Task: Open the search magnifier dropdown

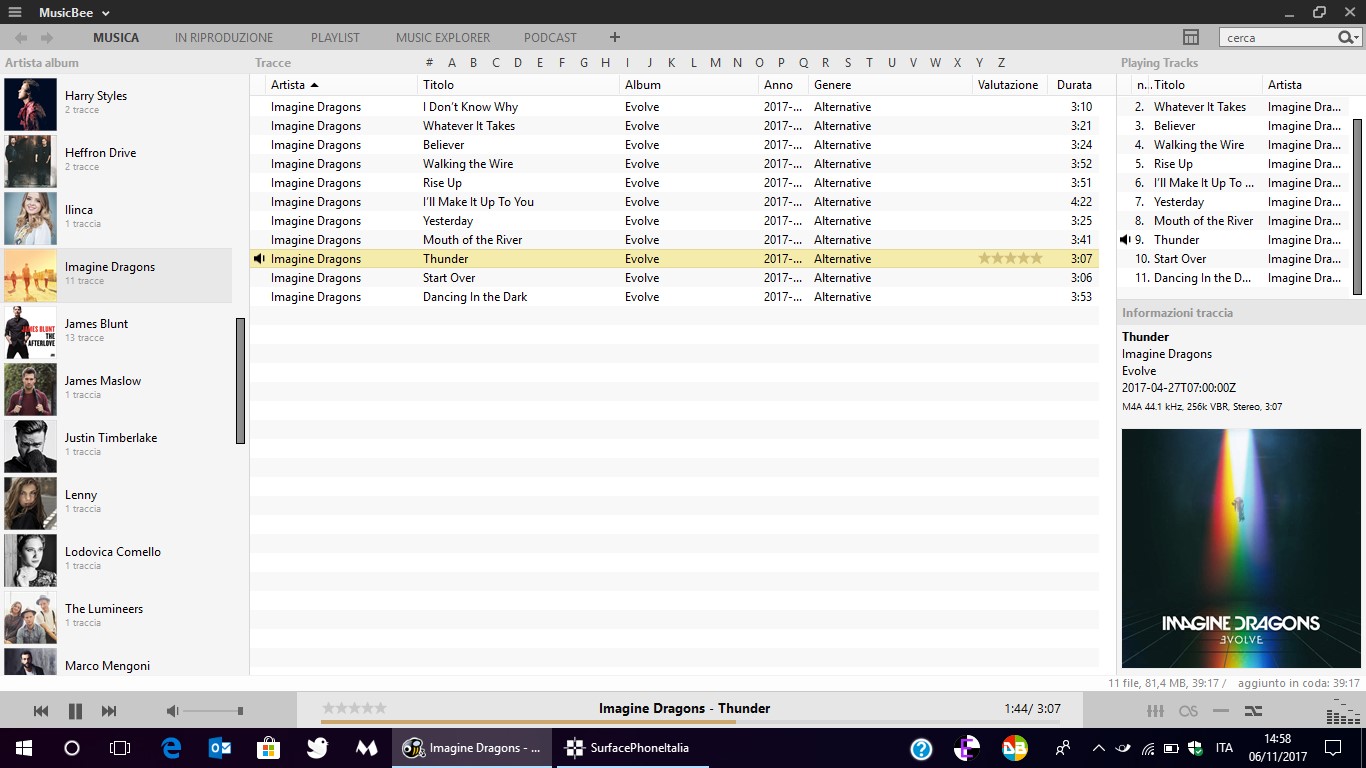Action: coord(1349,38)
